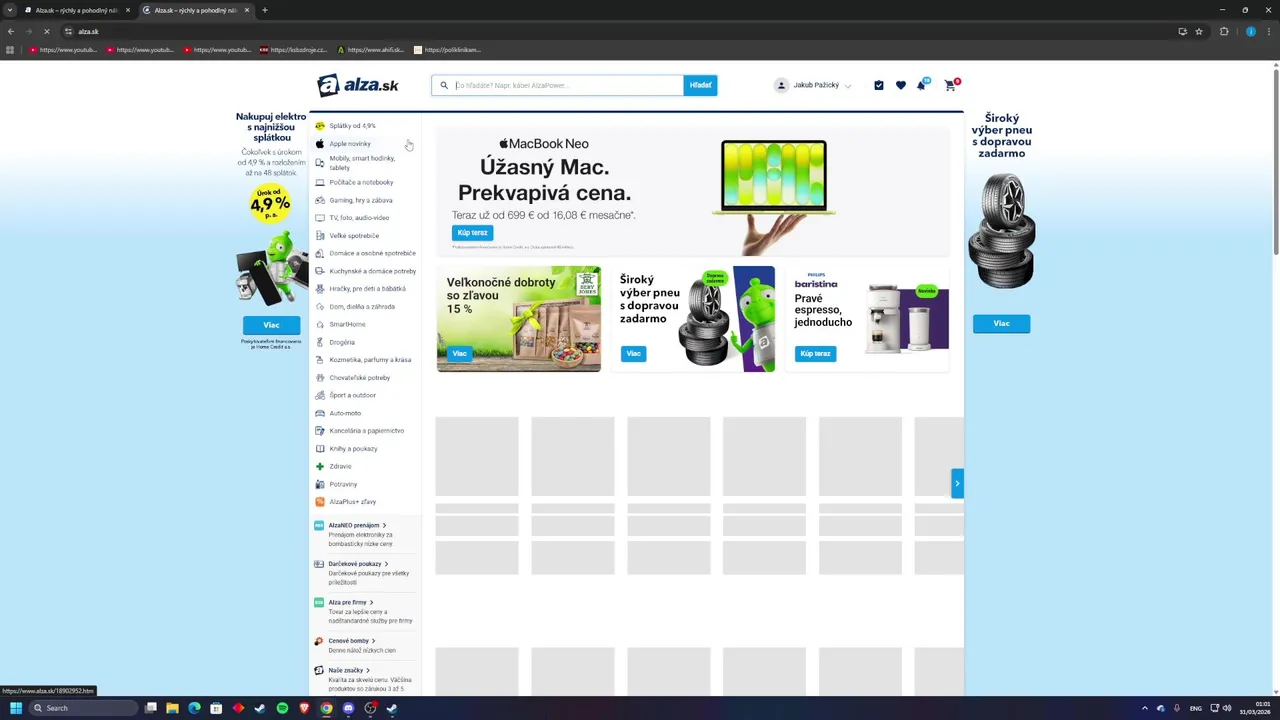1280x720 pixels.
Task: Click the page vertical scrollbar
Action: (1275, 160)
